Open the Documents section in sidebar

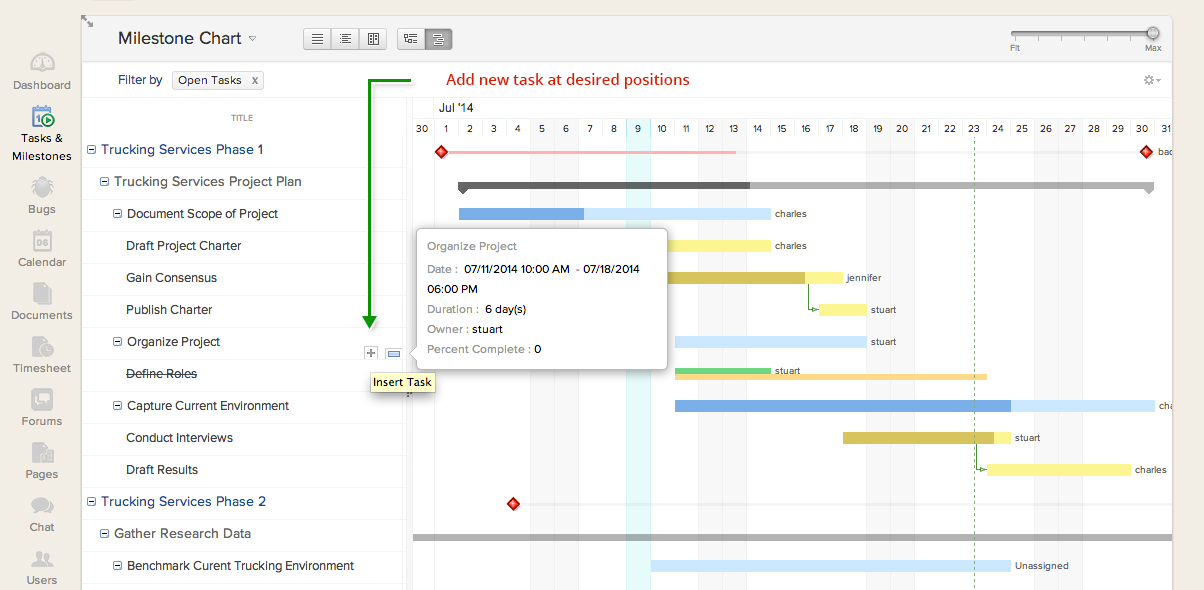coord(41,301)
